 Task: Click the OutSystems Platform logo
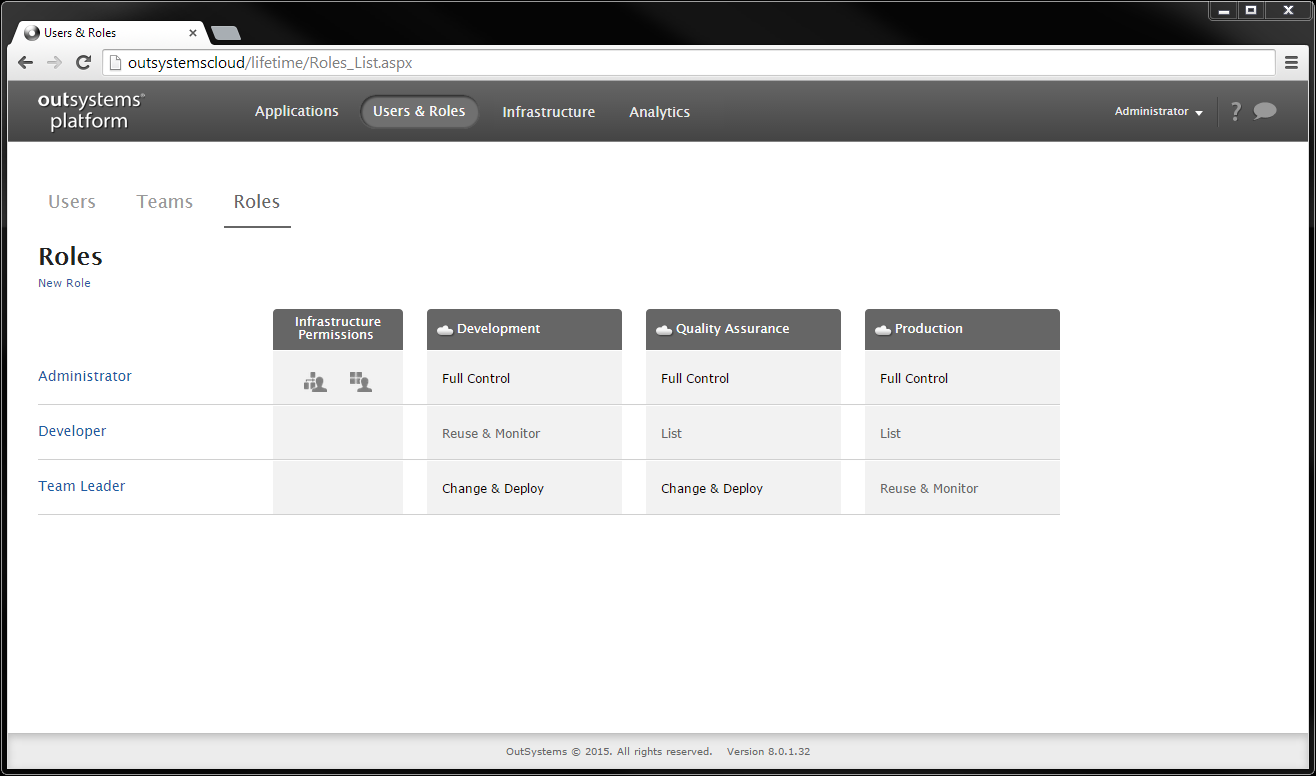[89, 112]
